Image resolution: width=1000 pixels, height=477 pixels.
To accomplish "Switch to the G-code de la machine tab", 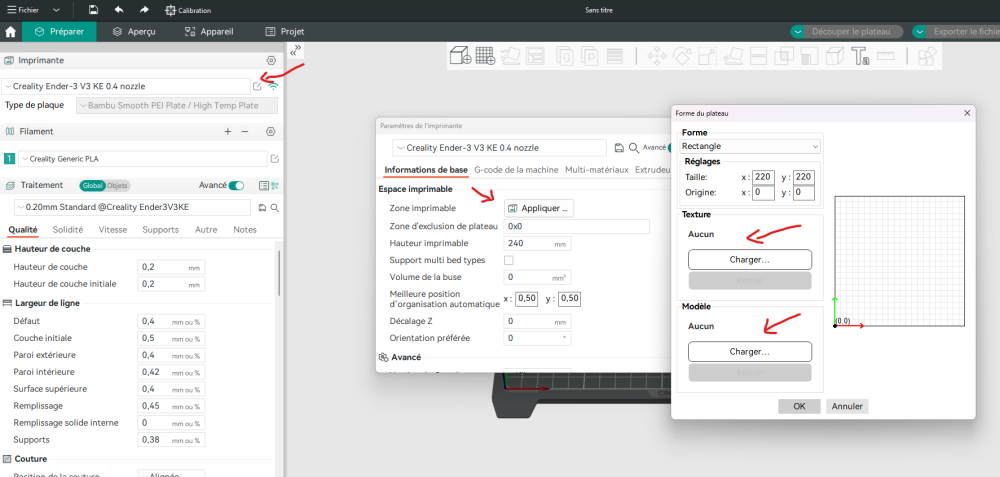I will [x=517, y=170].
